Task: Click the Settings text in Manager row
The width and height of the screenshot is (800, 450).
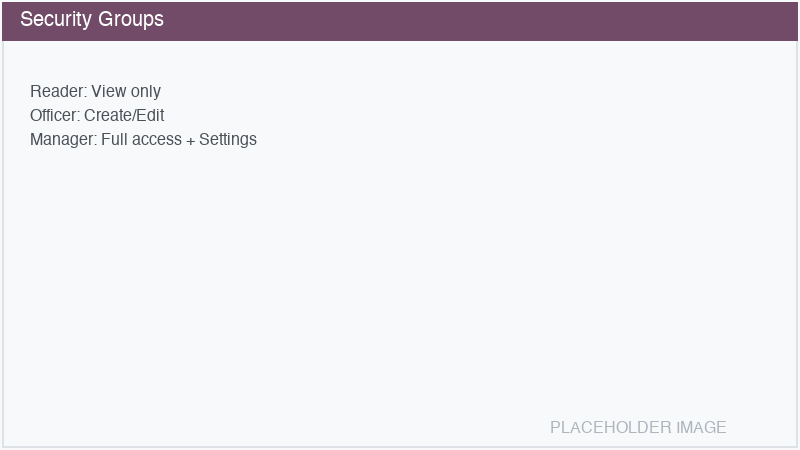Action: pyautogui.click(x=228, y=140)
